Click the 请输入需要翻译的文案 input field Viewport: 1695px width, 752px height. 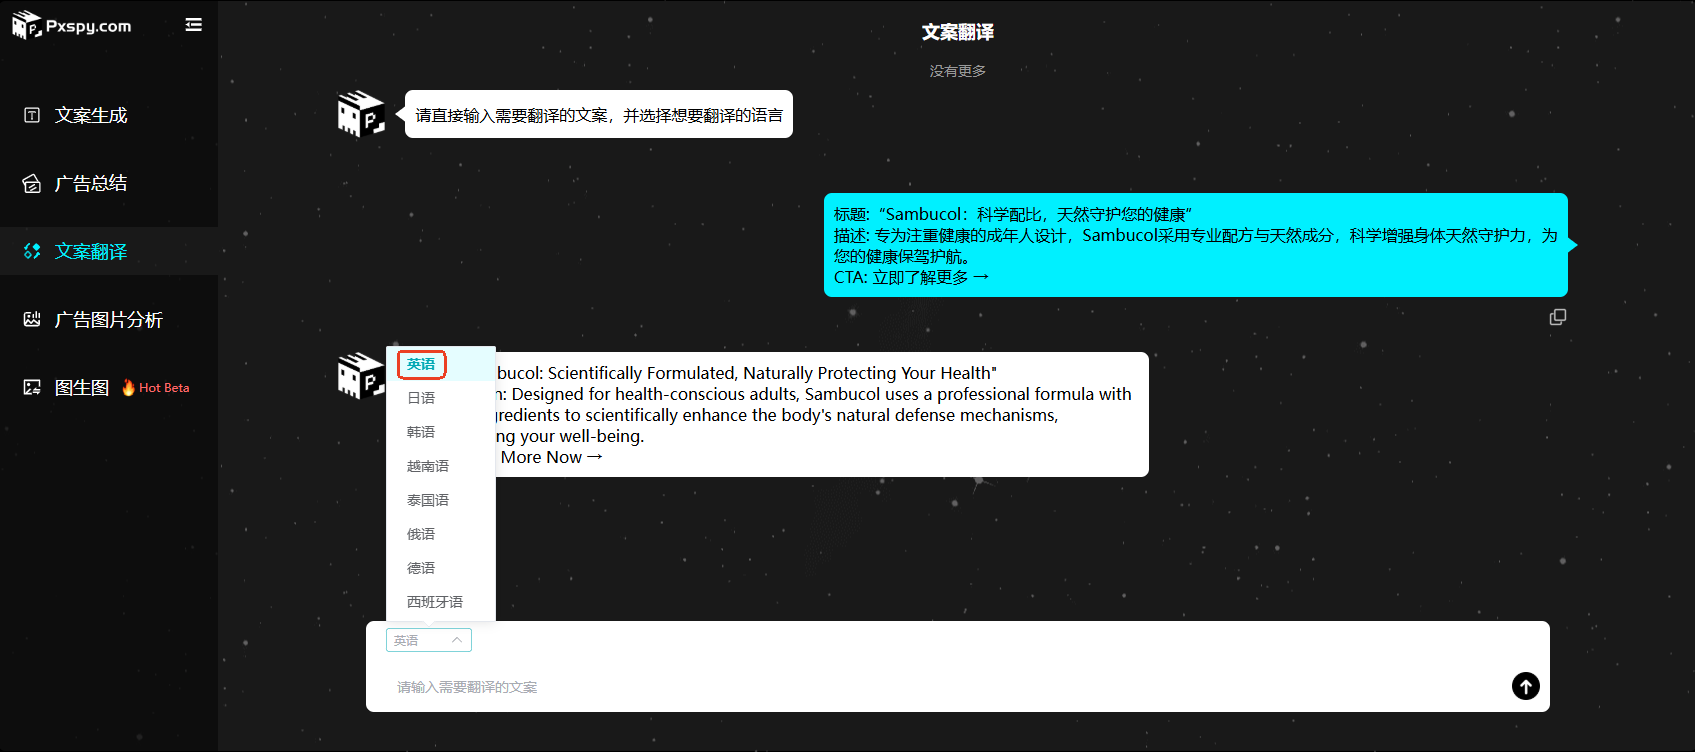tap(940, 687)
